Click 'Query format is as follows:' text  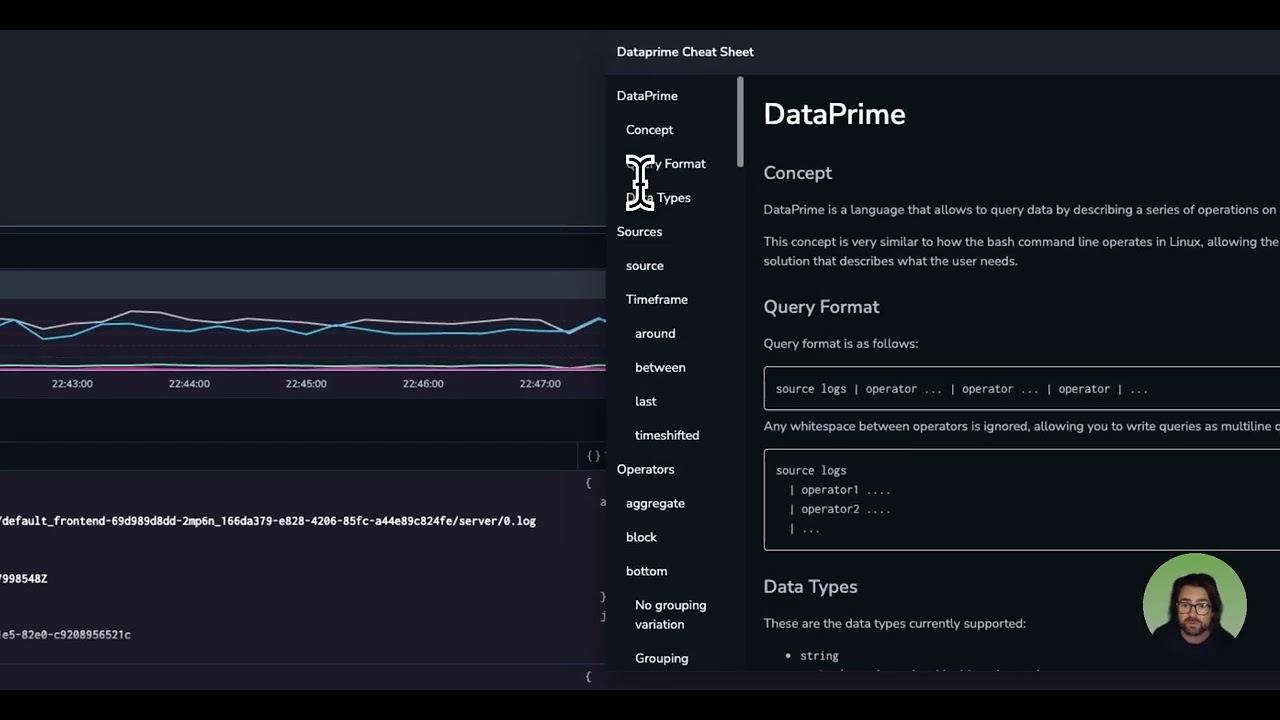click(x=840, y=344)
